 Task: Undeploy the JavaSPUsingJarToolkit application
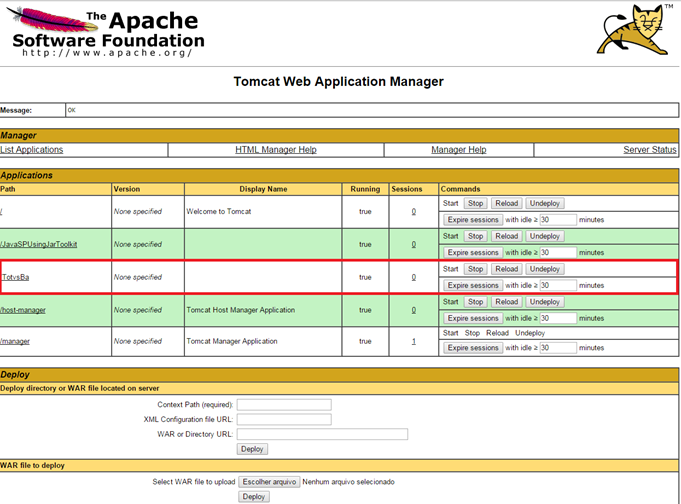[545, 236]
